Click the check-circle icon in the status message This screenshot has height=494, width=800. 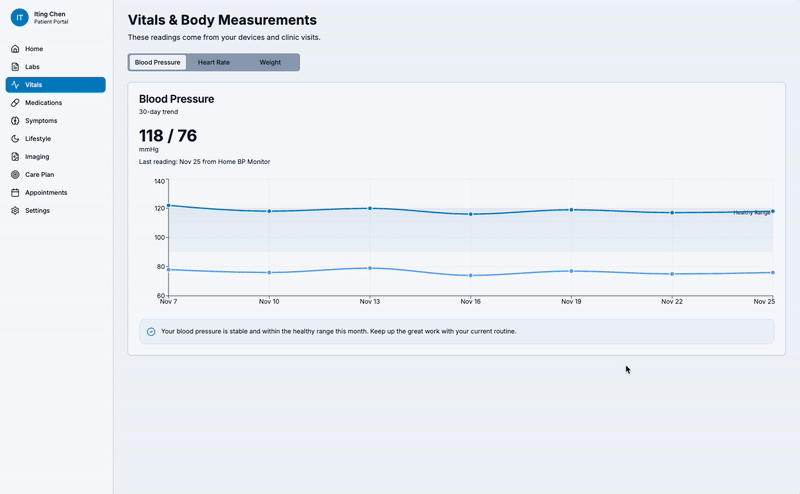pos(151,332)
